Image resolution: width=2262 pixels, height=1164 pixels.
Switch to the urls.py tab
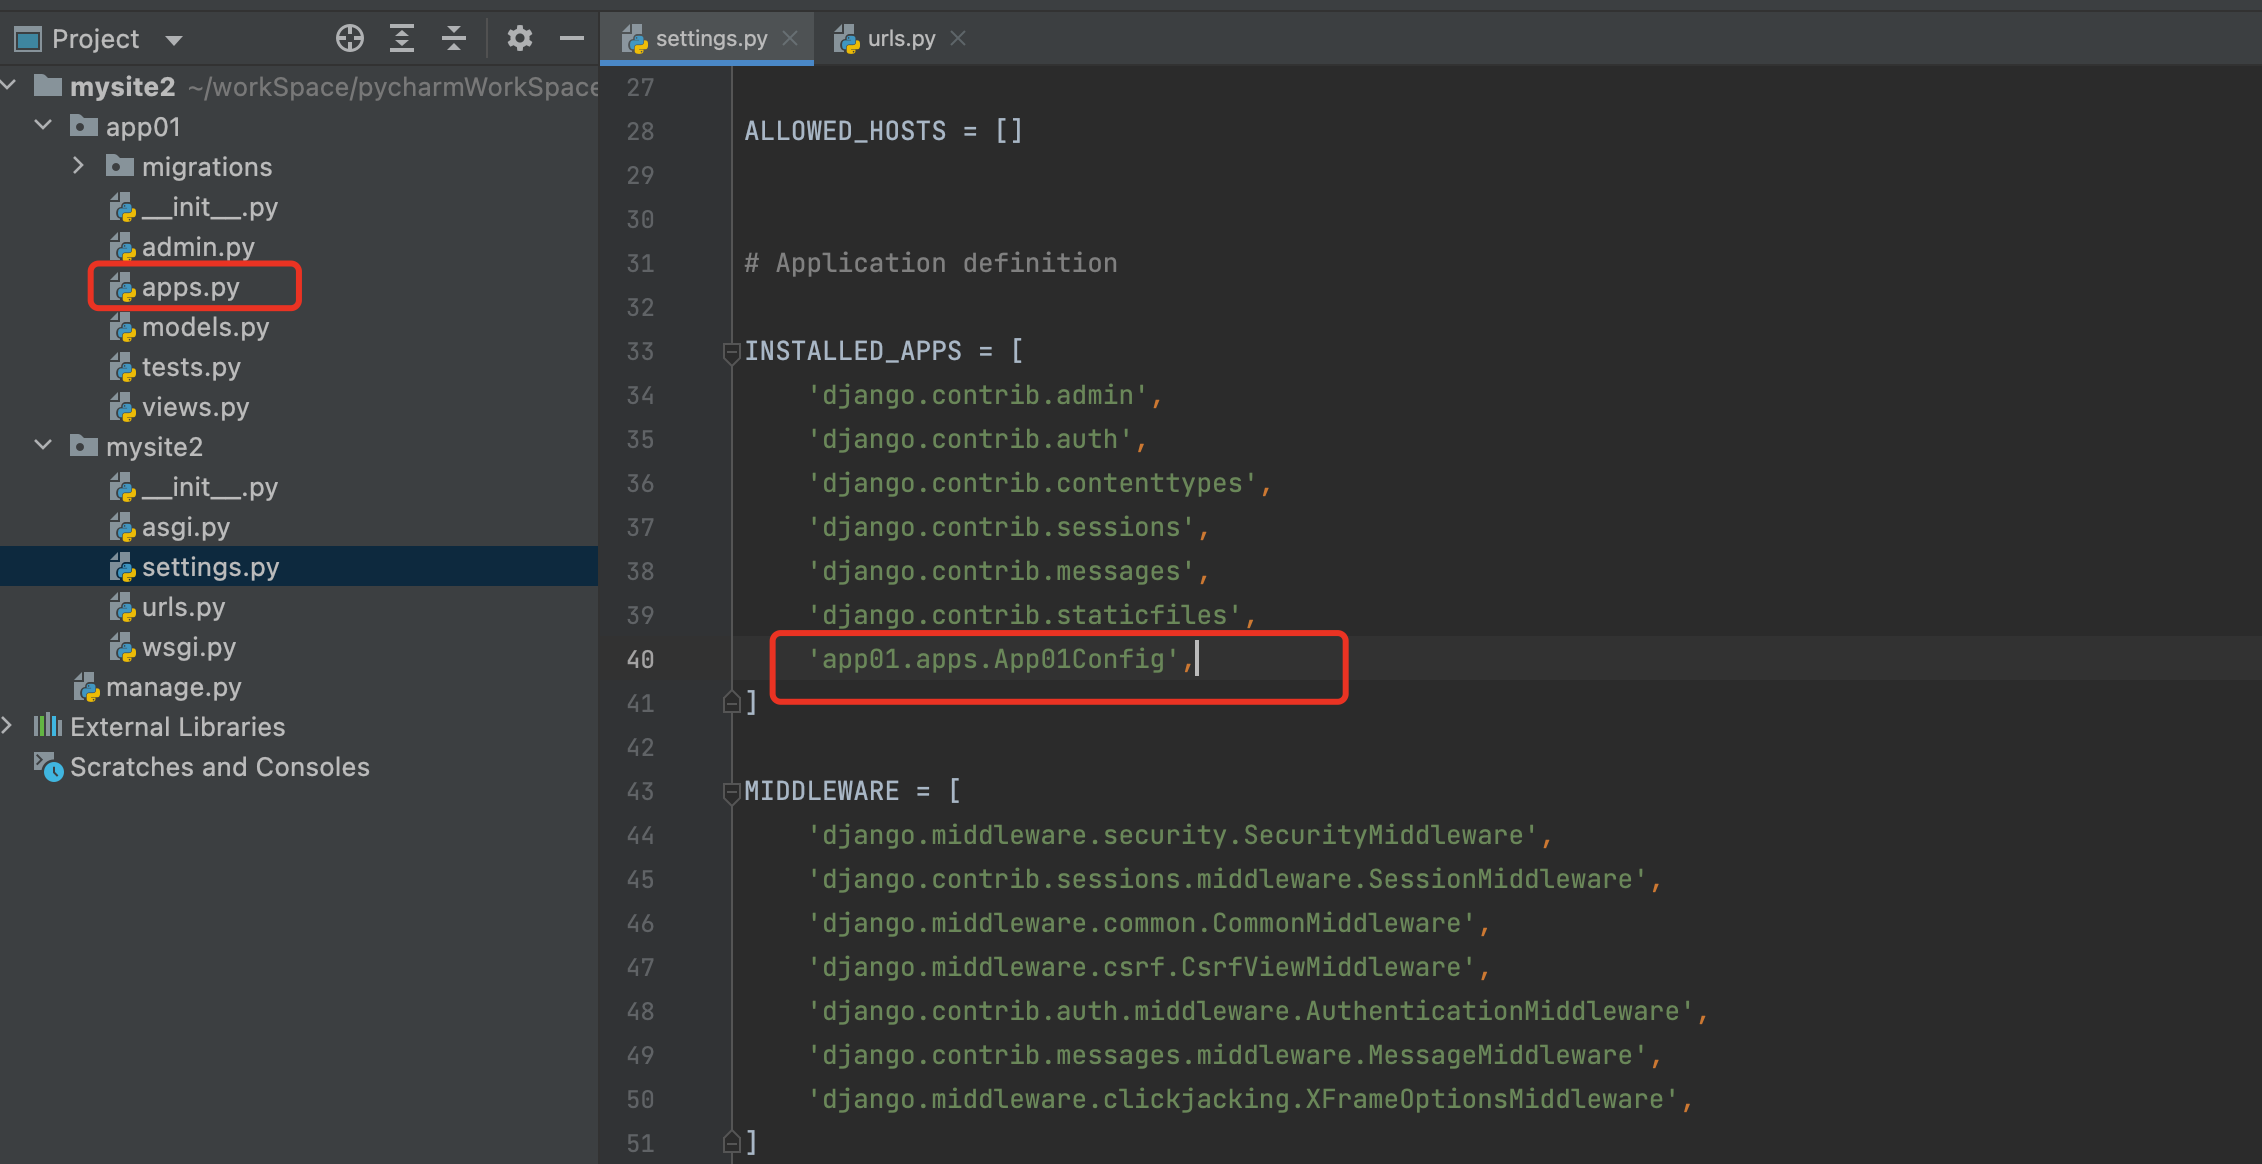tap(901, 38)
